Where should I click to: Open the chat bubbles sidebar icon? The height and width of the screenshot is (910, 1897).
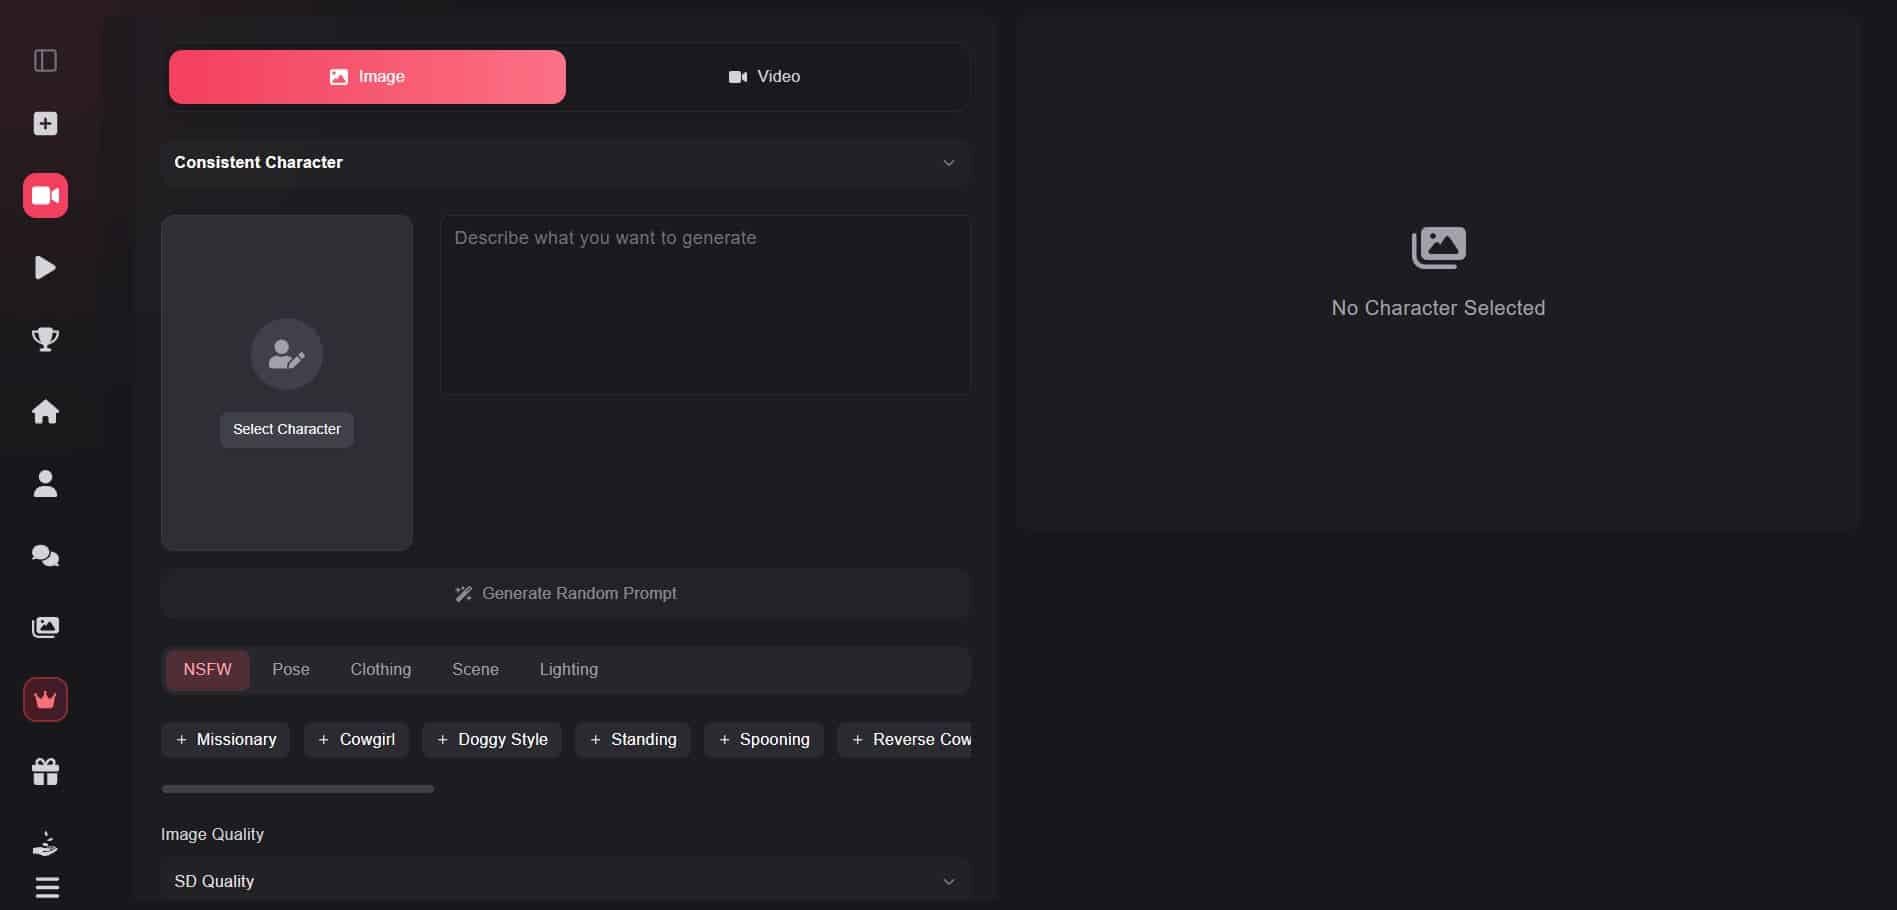coord(45,555)
